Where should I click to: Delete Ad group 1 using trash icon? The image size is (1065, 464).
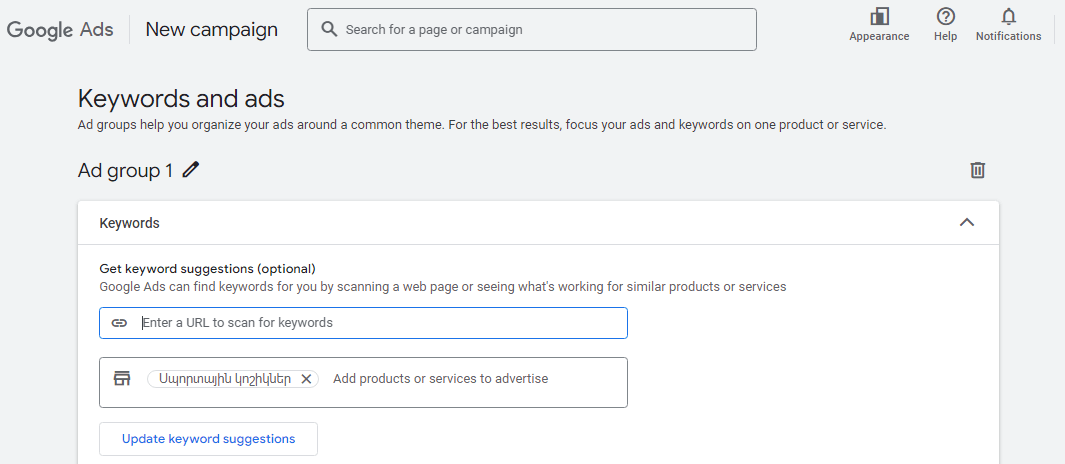978,170
